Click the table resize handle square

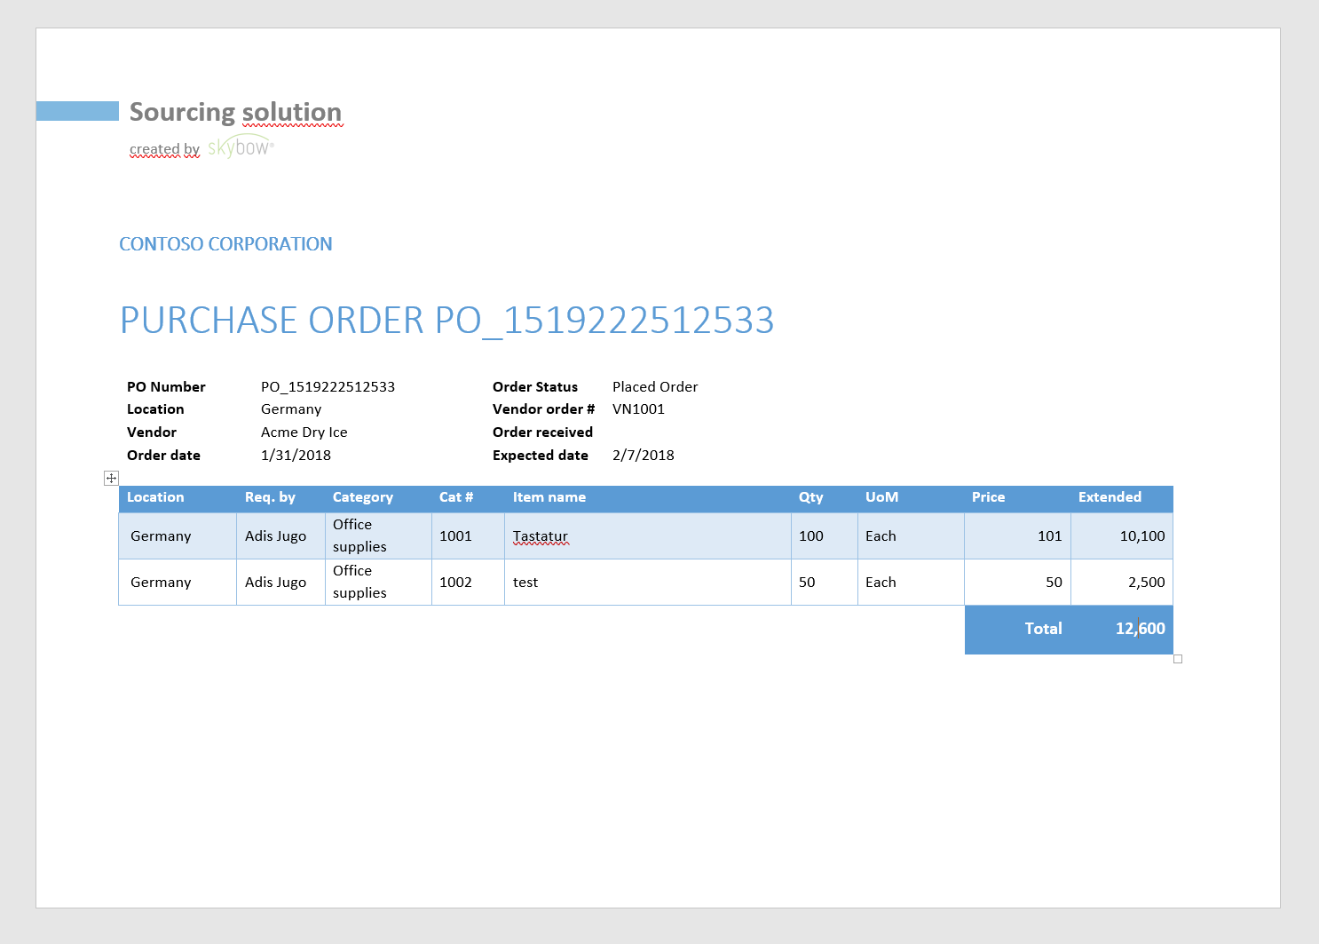1178,659
